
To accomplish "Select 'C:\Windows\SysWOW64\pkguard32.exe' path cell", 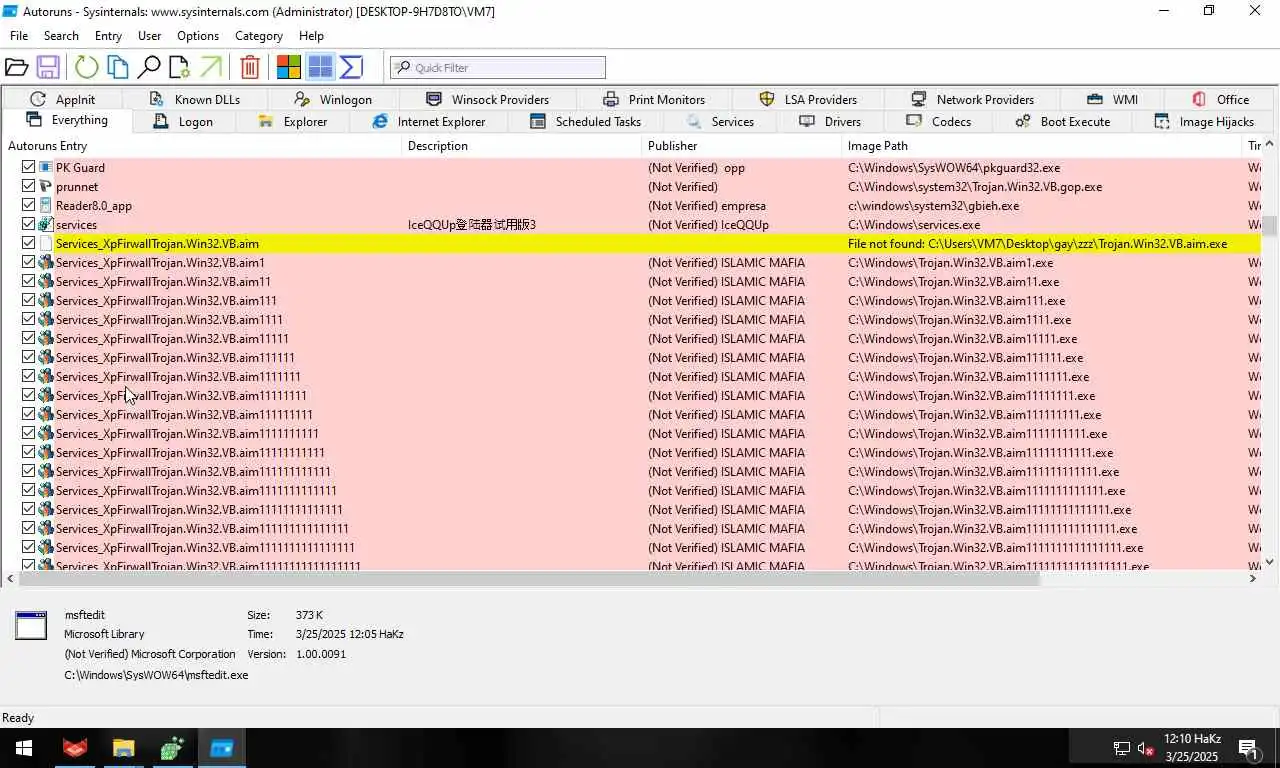I will 954,167.
